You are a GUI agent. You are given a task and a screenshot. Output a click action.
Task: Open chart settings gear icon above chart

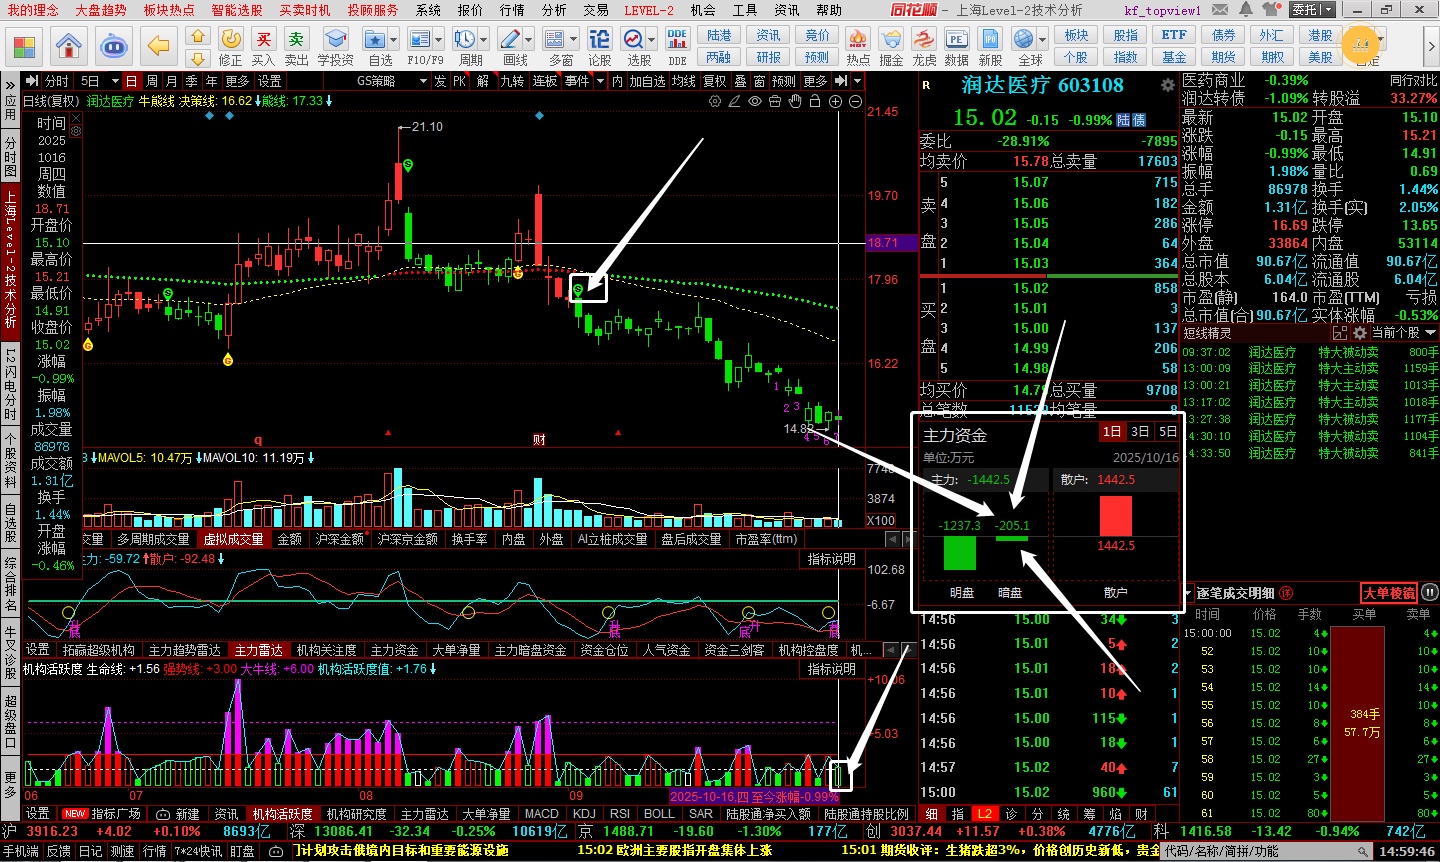[x=715, y=101]
